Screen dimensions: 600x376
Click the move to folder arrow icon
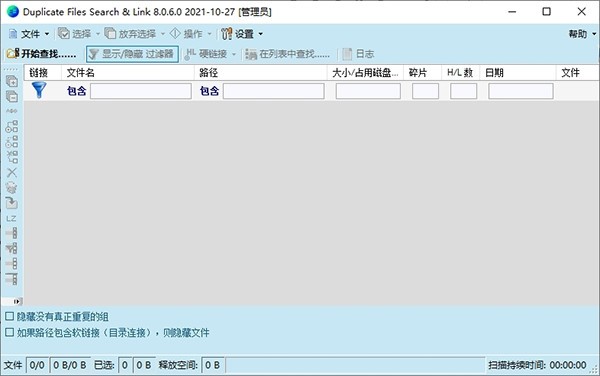click(x=11, y=203)
